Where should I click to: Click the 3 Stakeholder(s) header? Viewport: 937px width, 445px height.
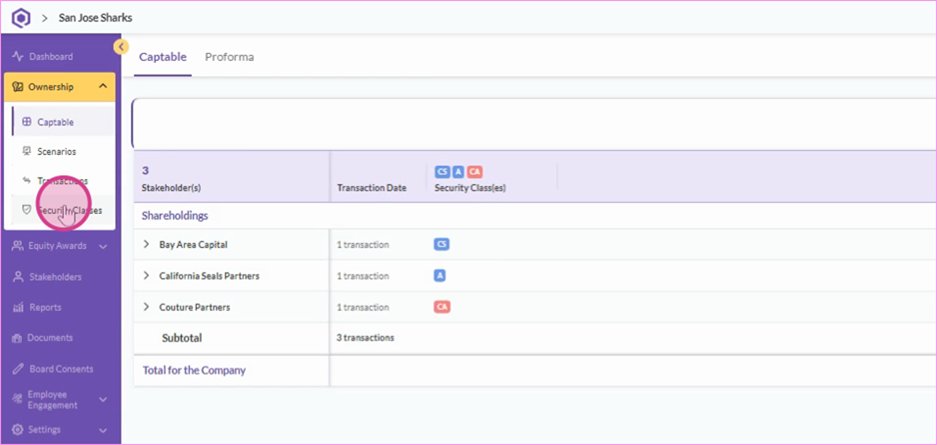[171, 179]
